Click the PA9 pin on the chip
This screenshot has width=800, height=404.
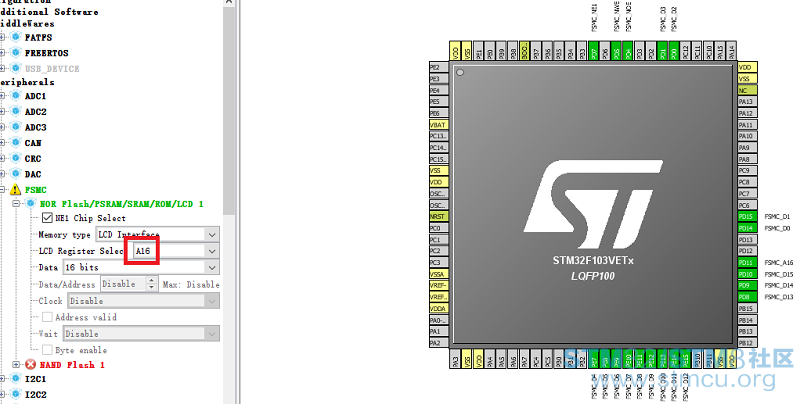pos(747,147)
